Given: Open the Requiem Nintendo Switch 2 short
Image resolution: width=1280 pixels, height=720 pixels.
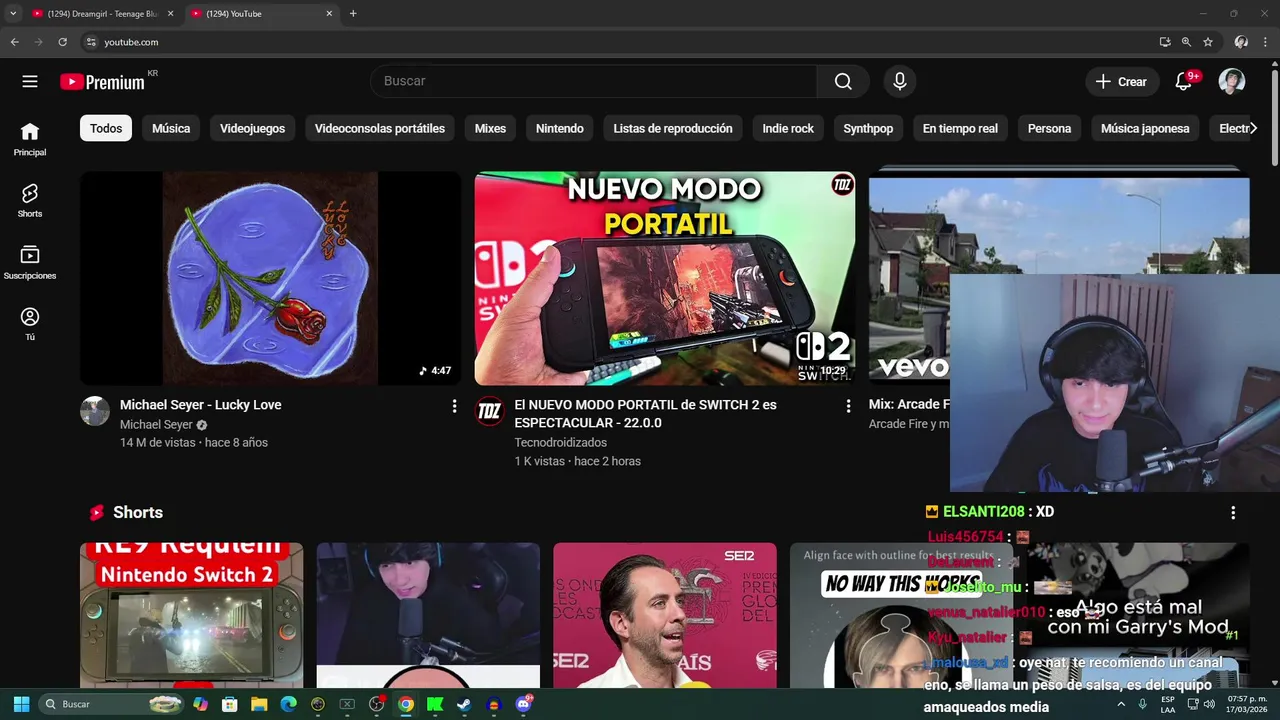Looking at the screenshot, I should tap(192, 615).
